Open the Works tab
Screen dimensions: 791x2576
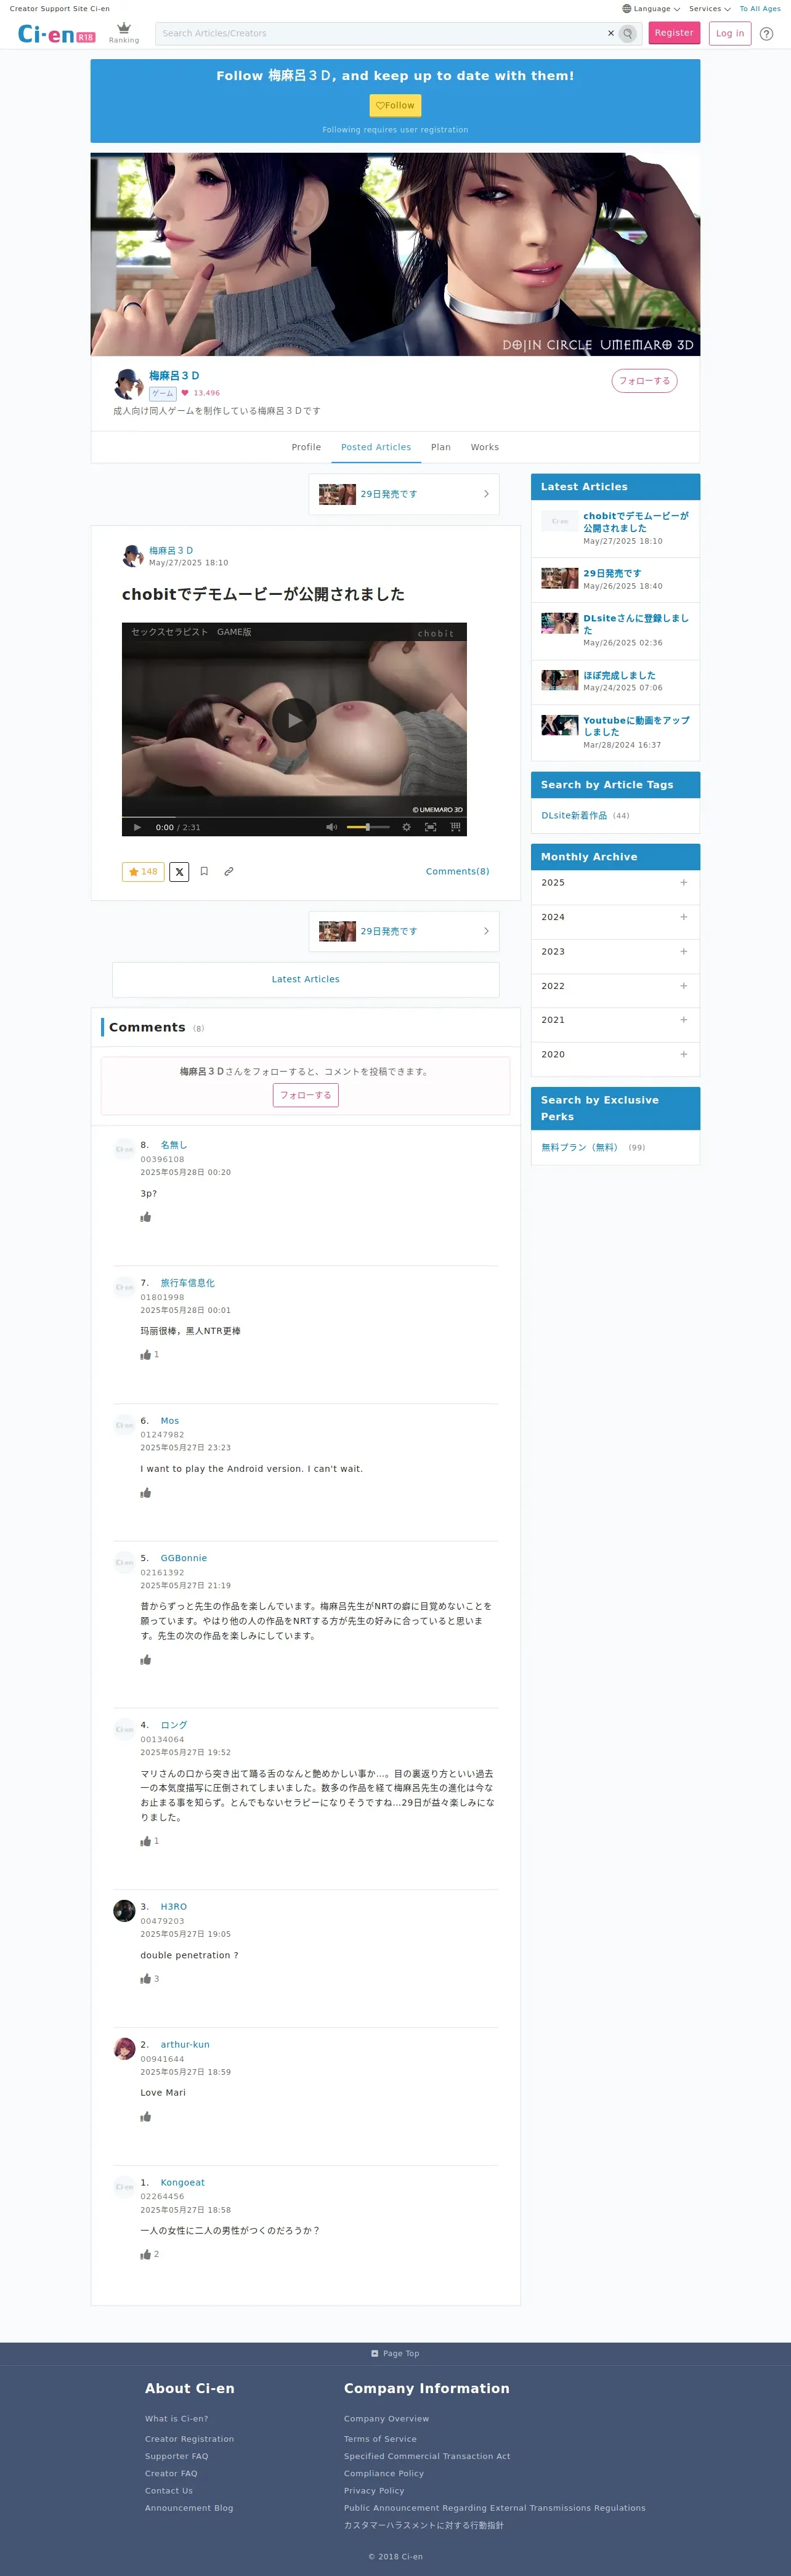point(485,447)
